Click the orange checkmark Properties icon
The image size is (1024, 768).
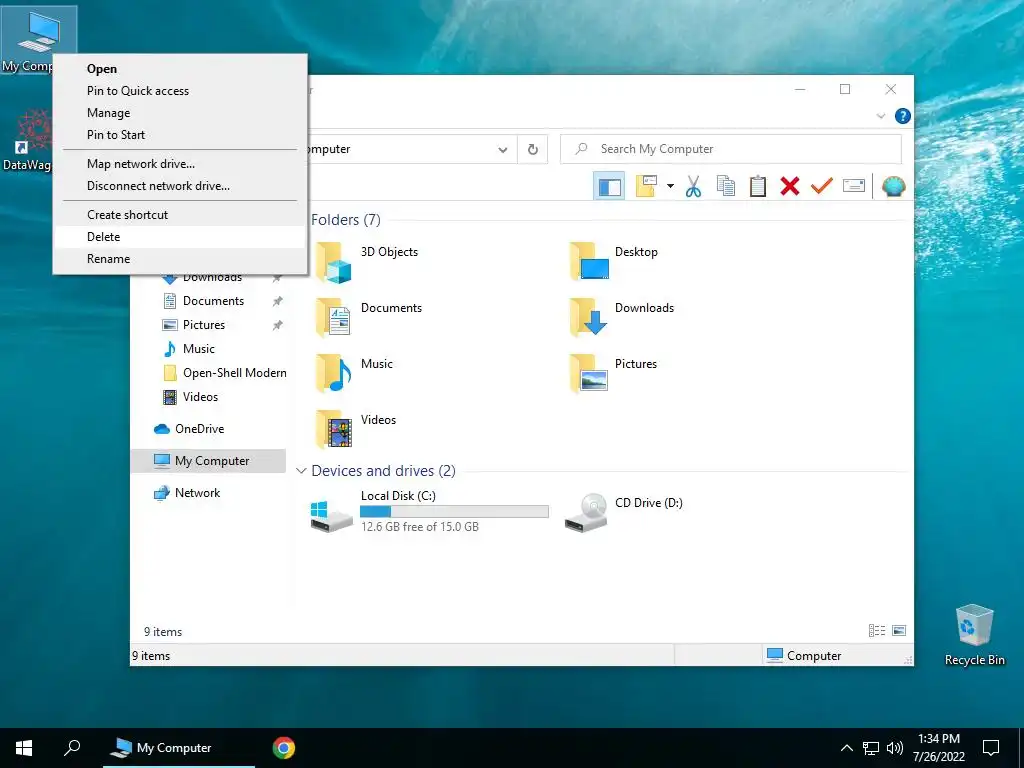click(822, 187)
